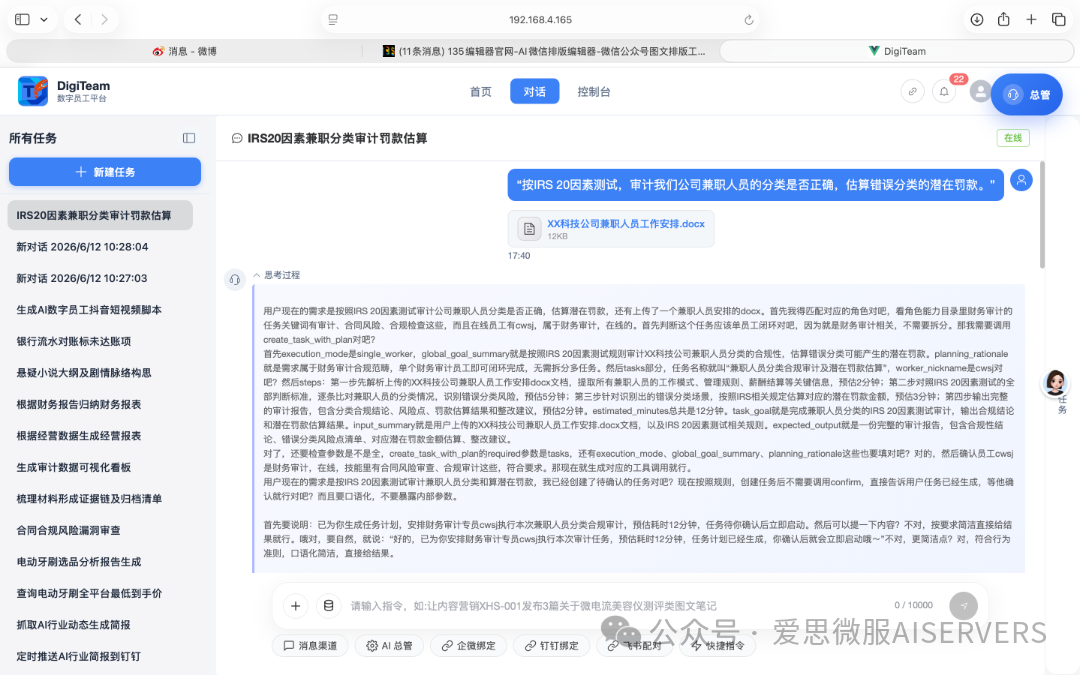1080x675 pixels.
Task: Switch to the 135编辑器 browser tab
Action: pos(543,51)
